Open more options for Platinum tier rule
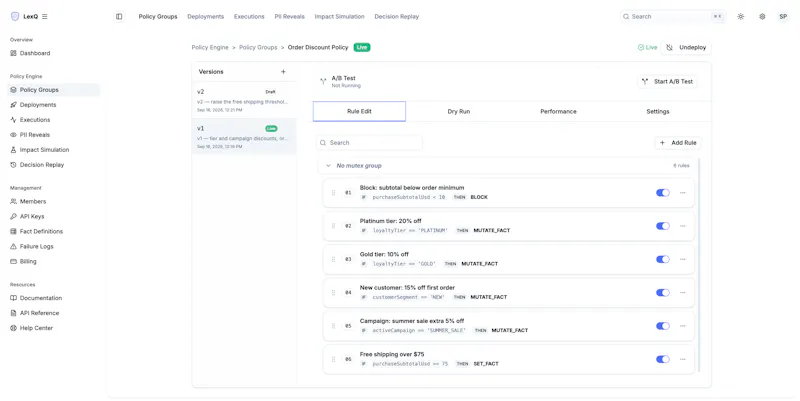800x401 pixels. click(x=683, y=226)
